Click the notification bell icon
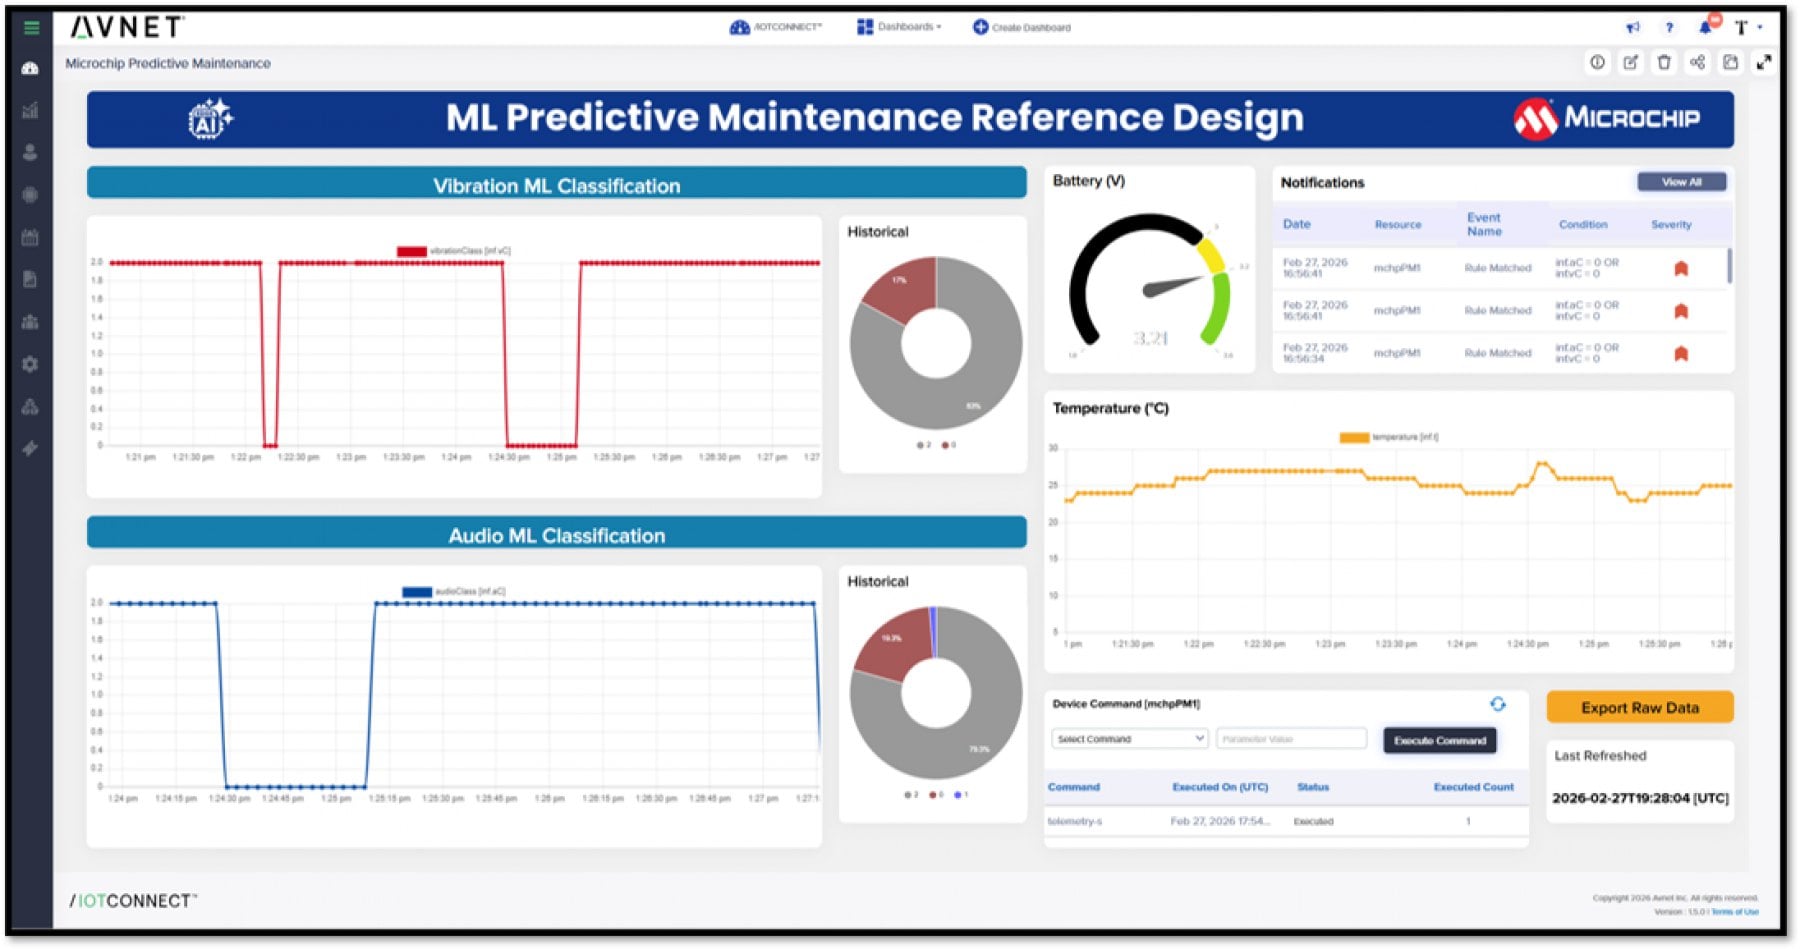 pyautogui.click(x=1706, y=27)
